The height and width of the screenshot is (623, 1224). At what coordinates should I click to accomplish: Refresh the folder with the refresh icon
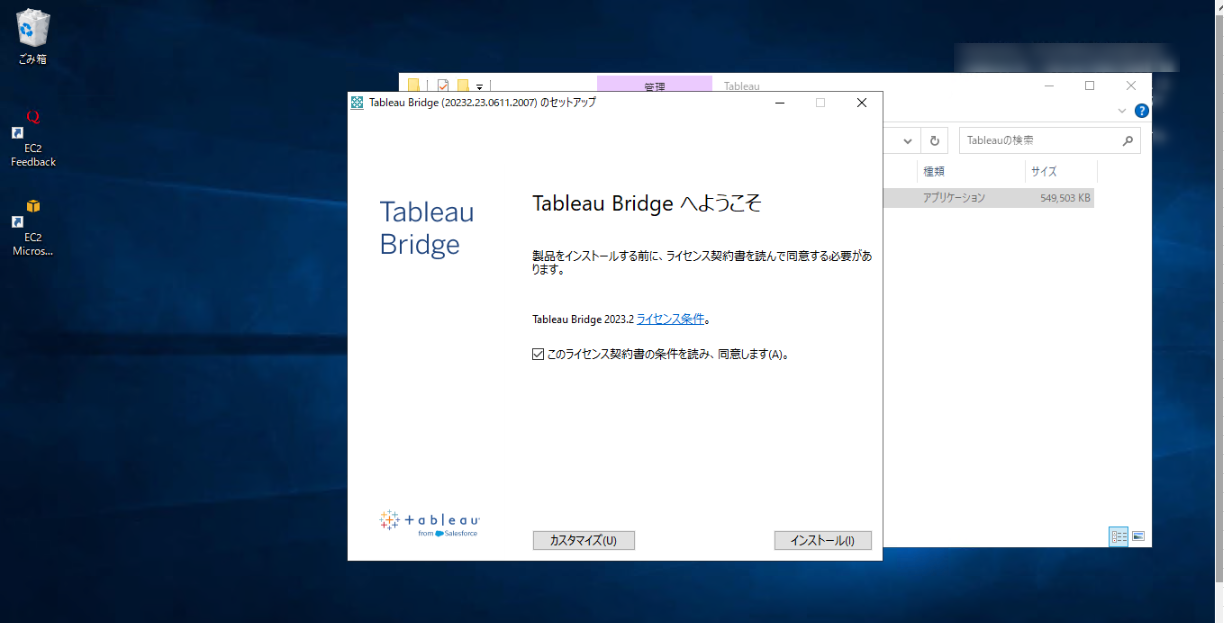(934, 140)
